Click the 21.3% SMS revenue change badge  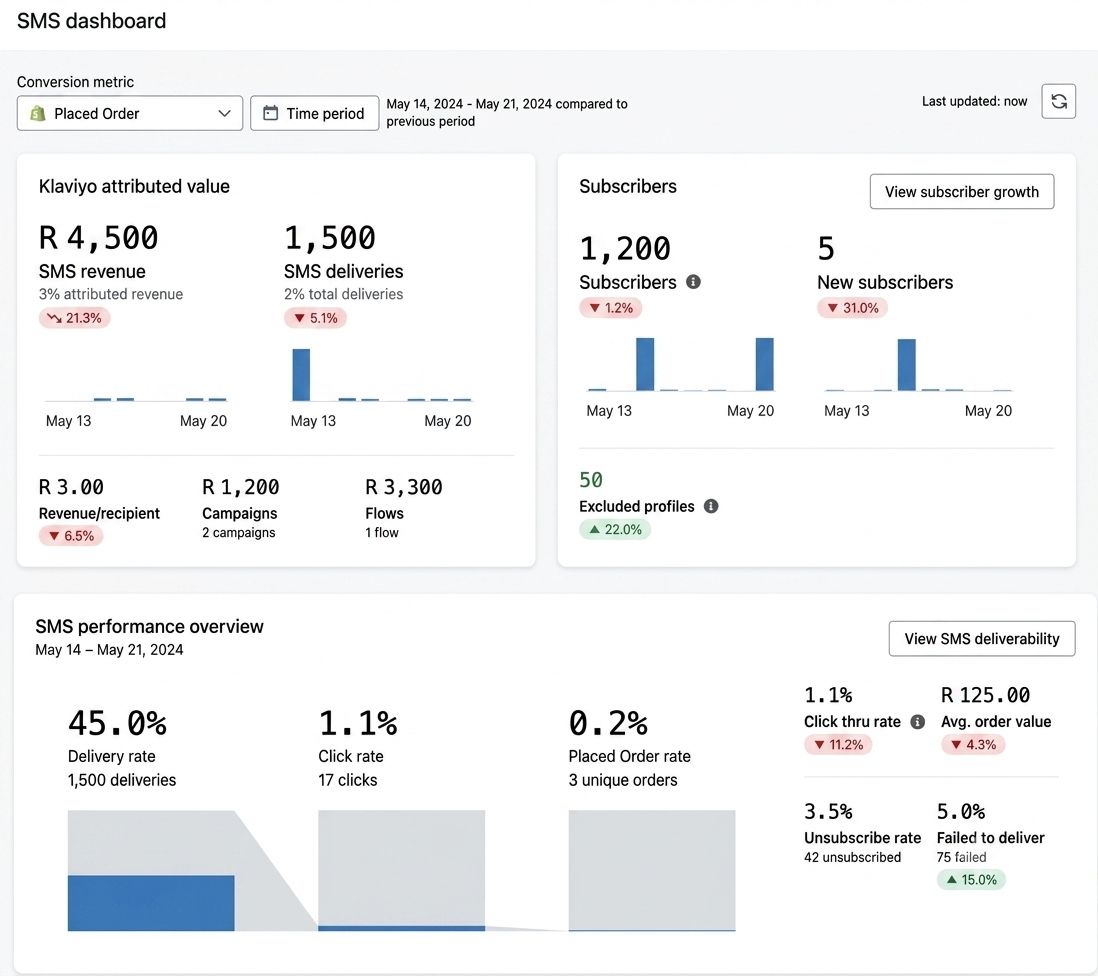[74, 318]
